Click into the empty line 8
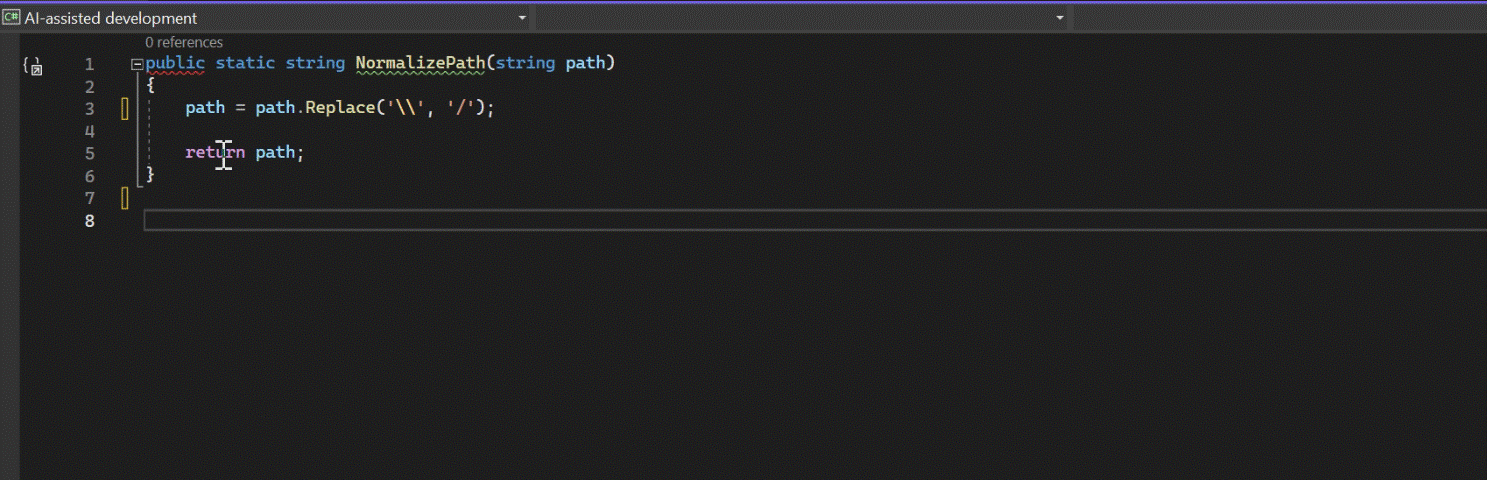This screenshot has height=480, width=1487. (x=815, y=220)
